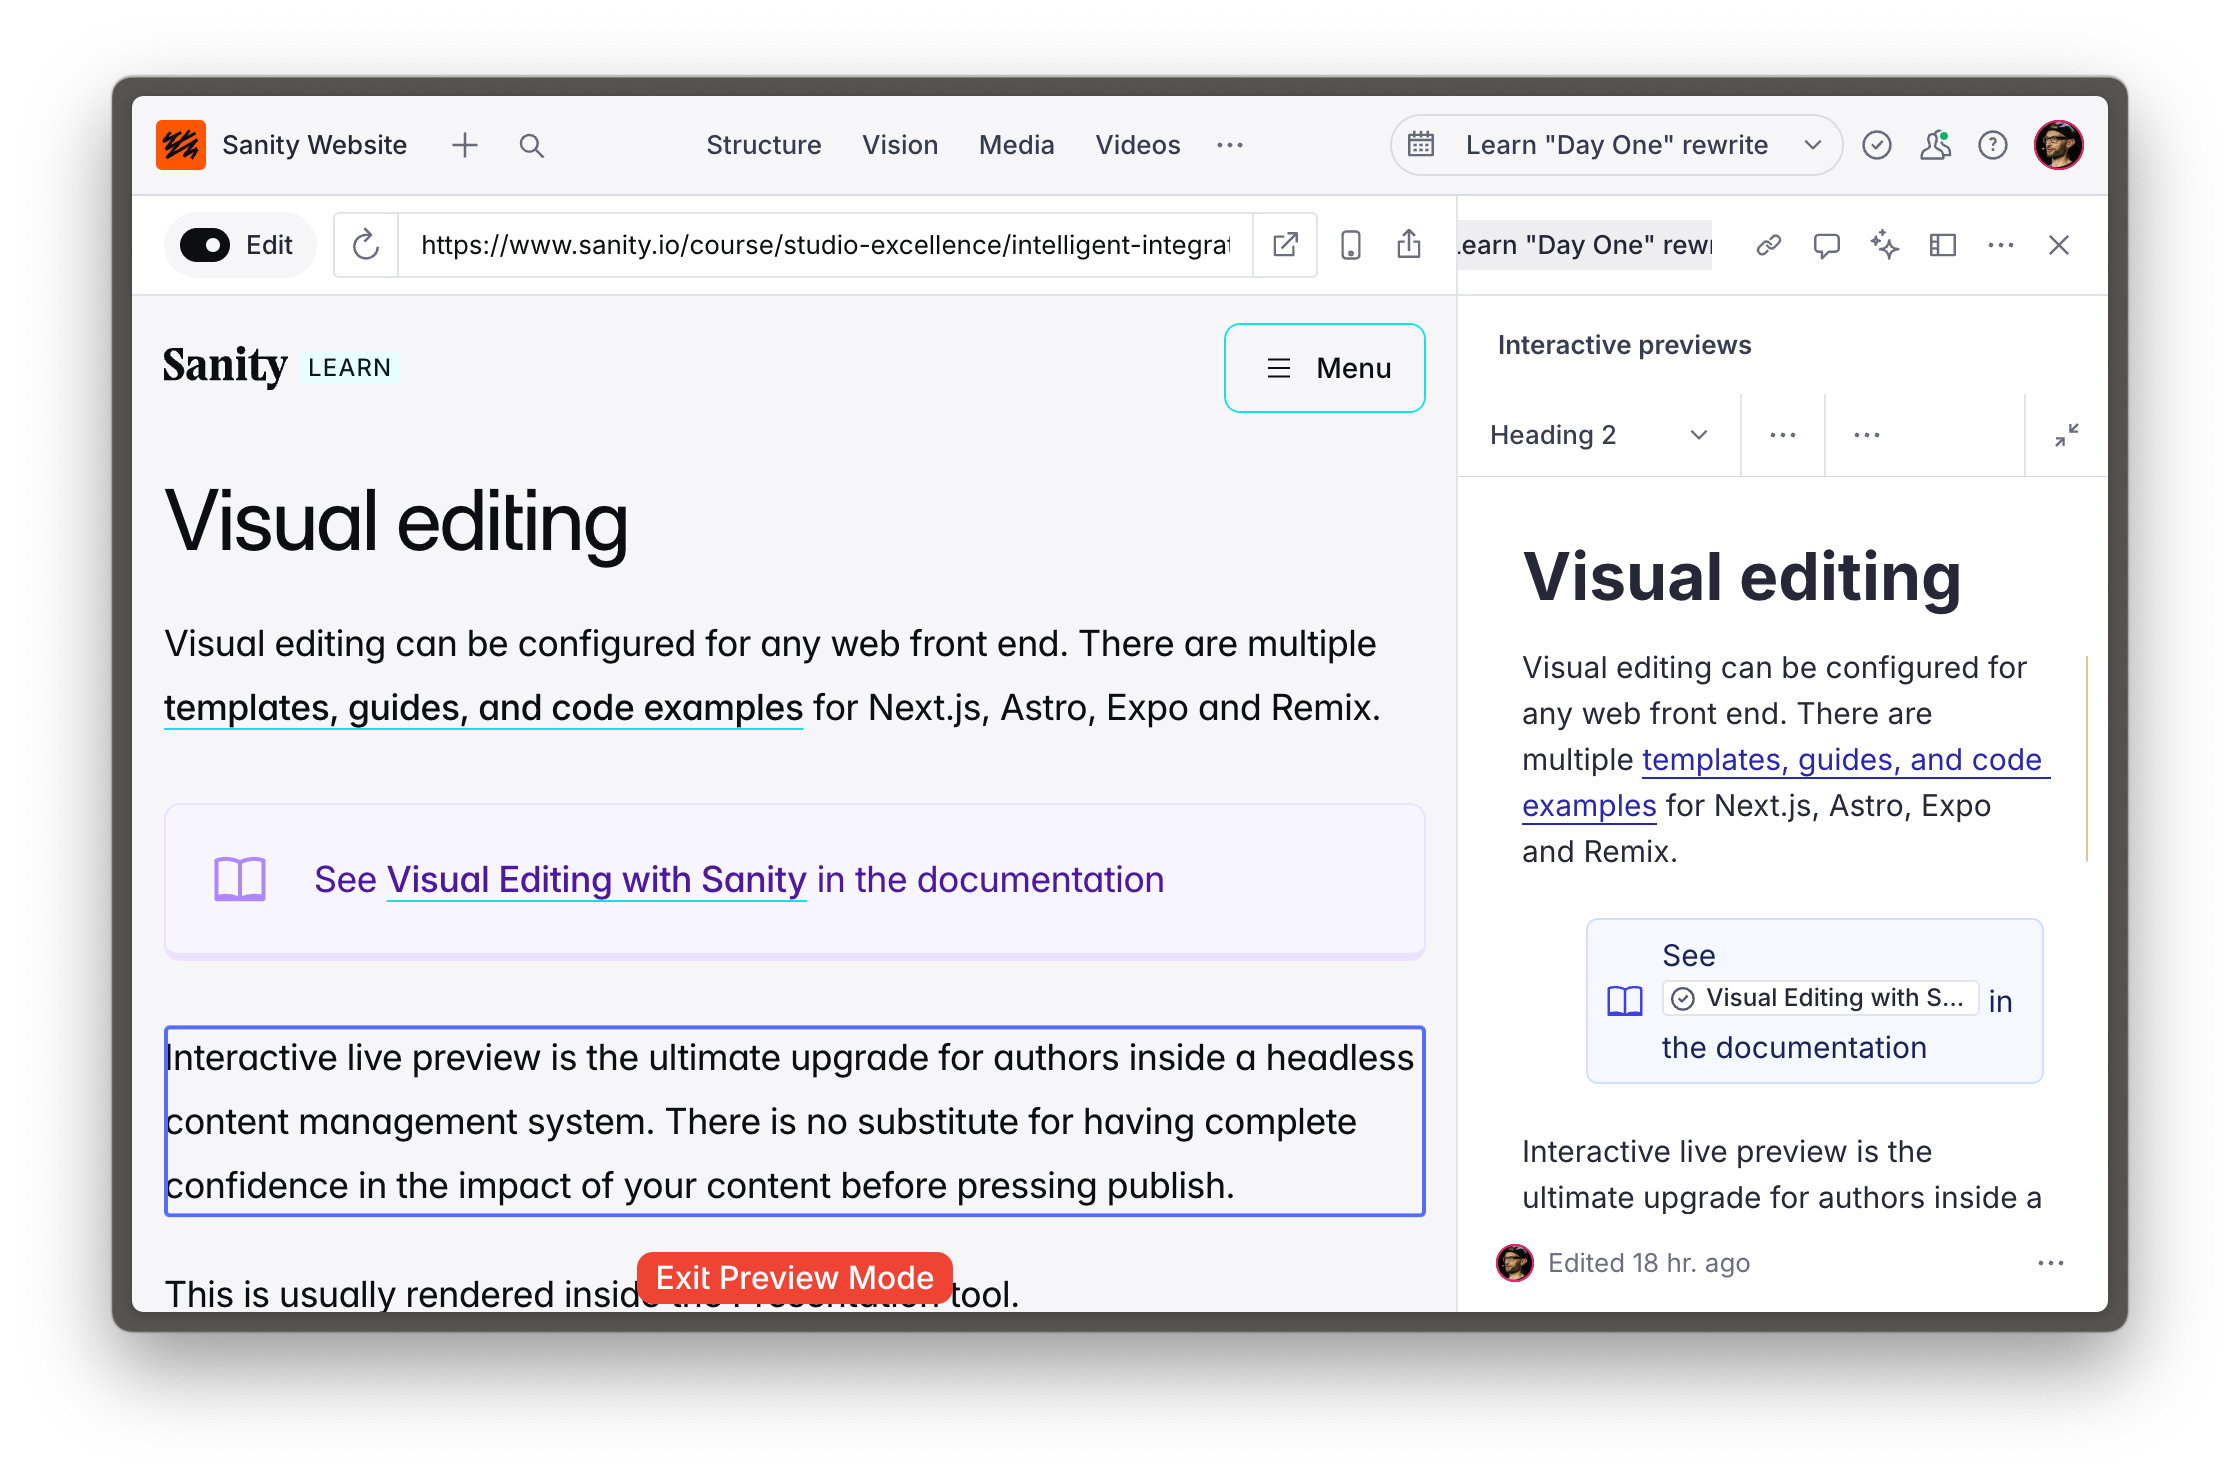Switch to the Vision tool
Image resolution: width=2240 pixels, height=1480 pixels.
900,146
